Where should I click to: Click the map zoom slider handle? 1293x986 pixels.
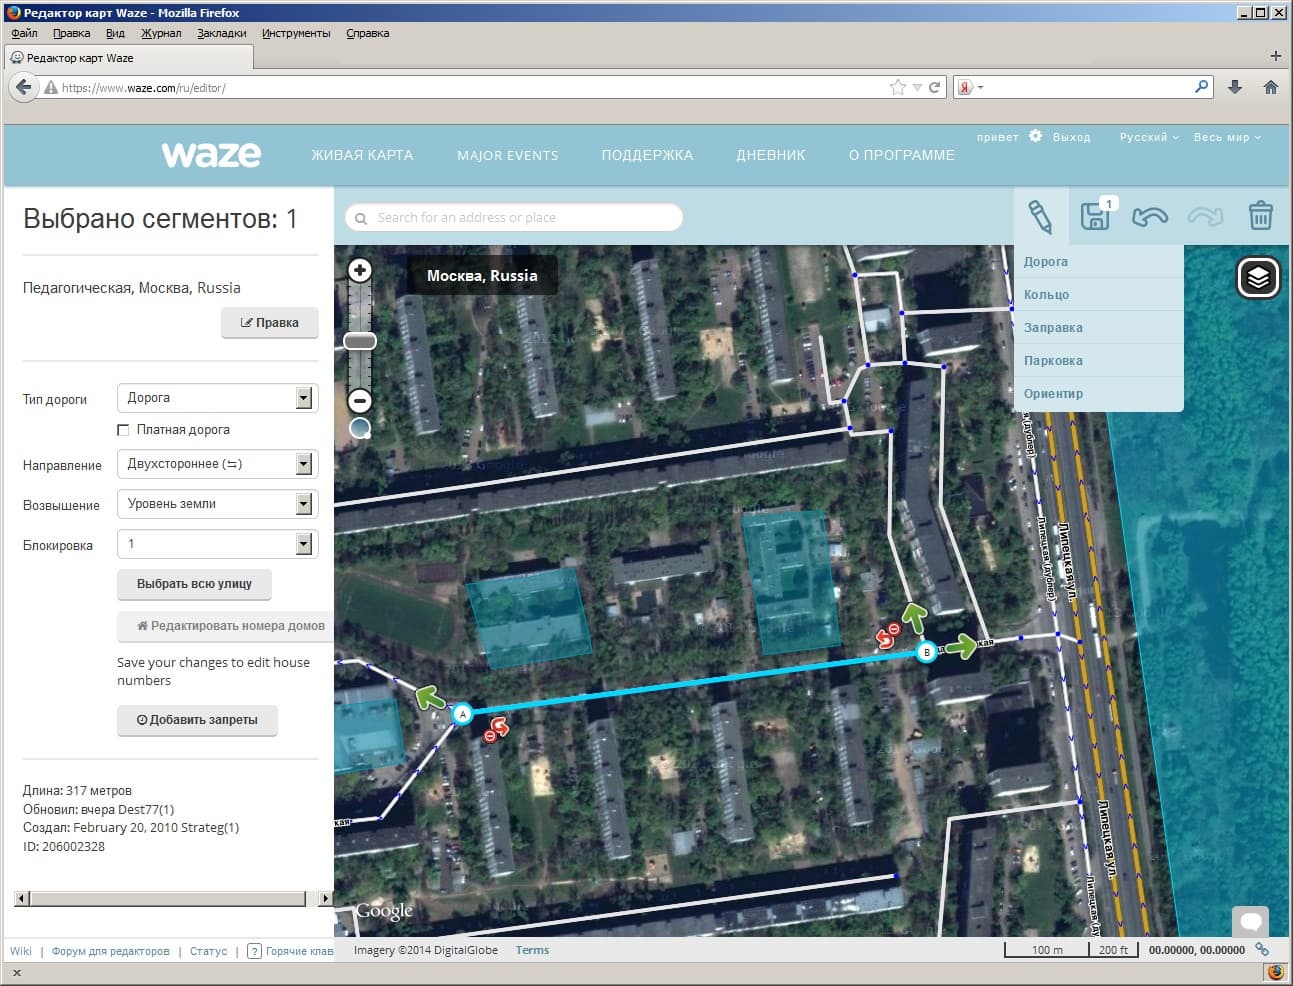coord(360,341)
